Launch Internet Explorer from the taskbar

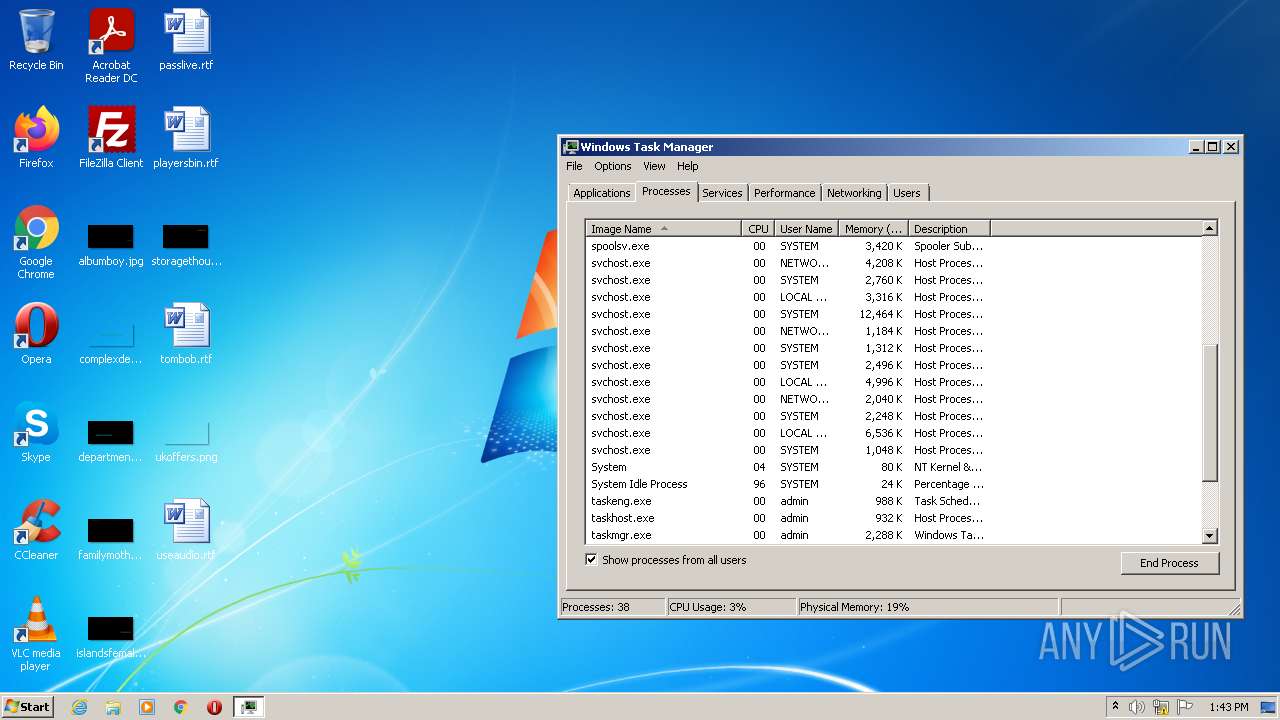[79, 707]
